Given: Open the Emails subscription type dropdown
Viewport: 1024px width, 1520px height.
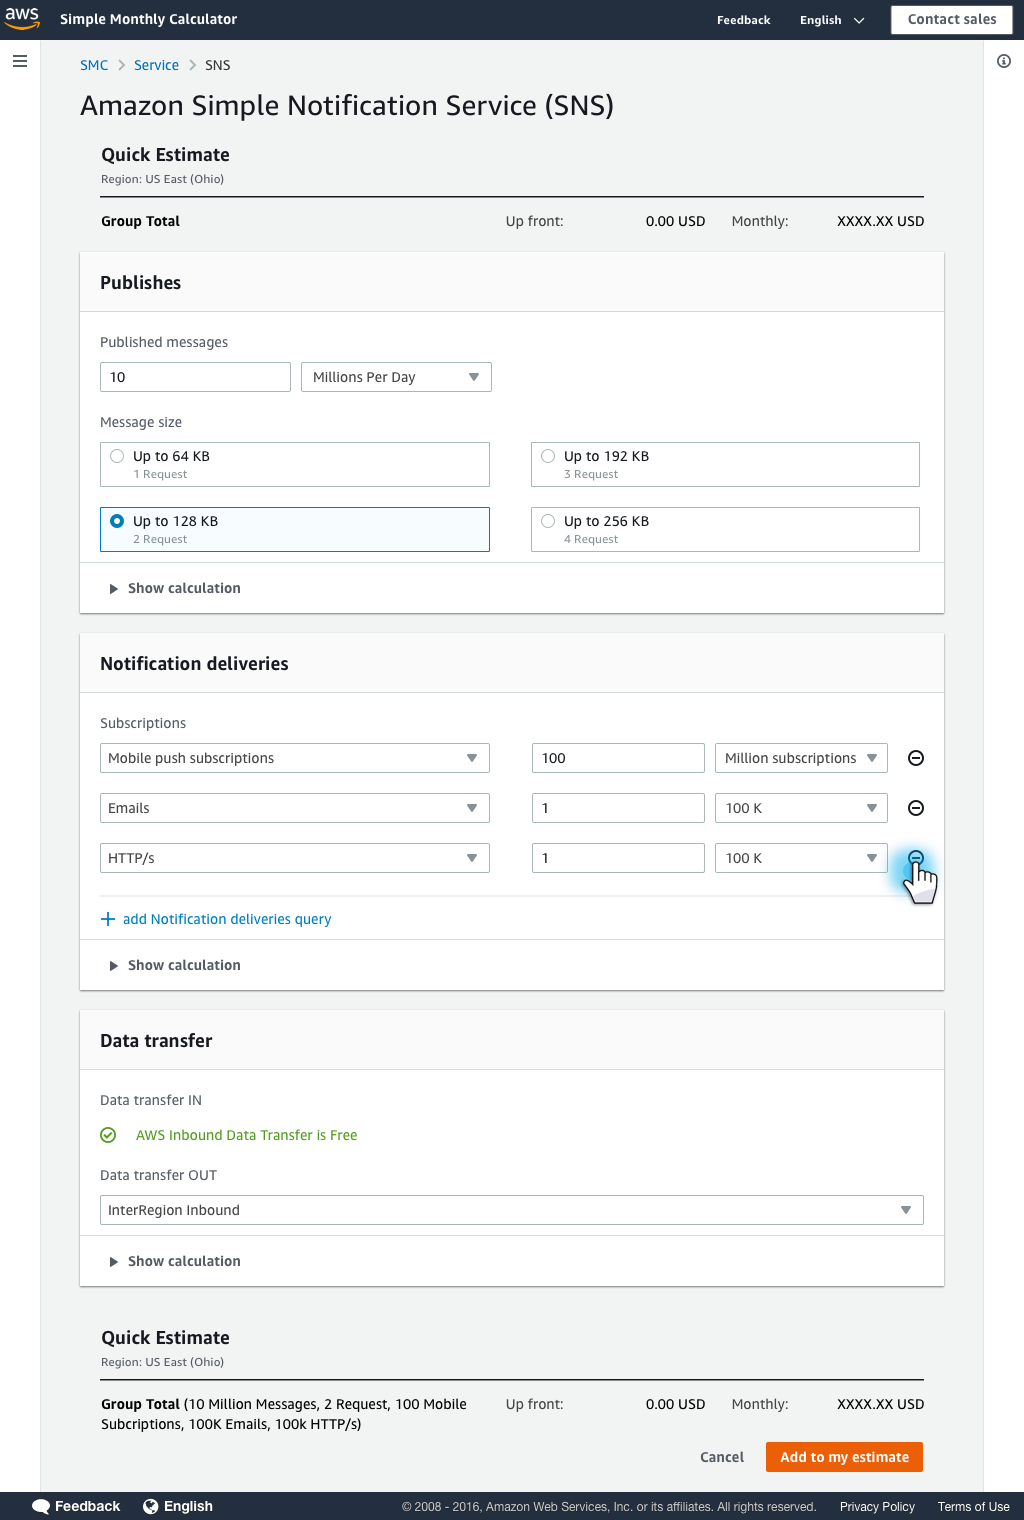Looking at the screenshot, I should [295, 808].
